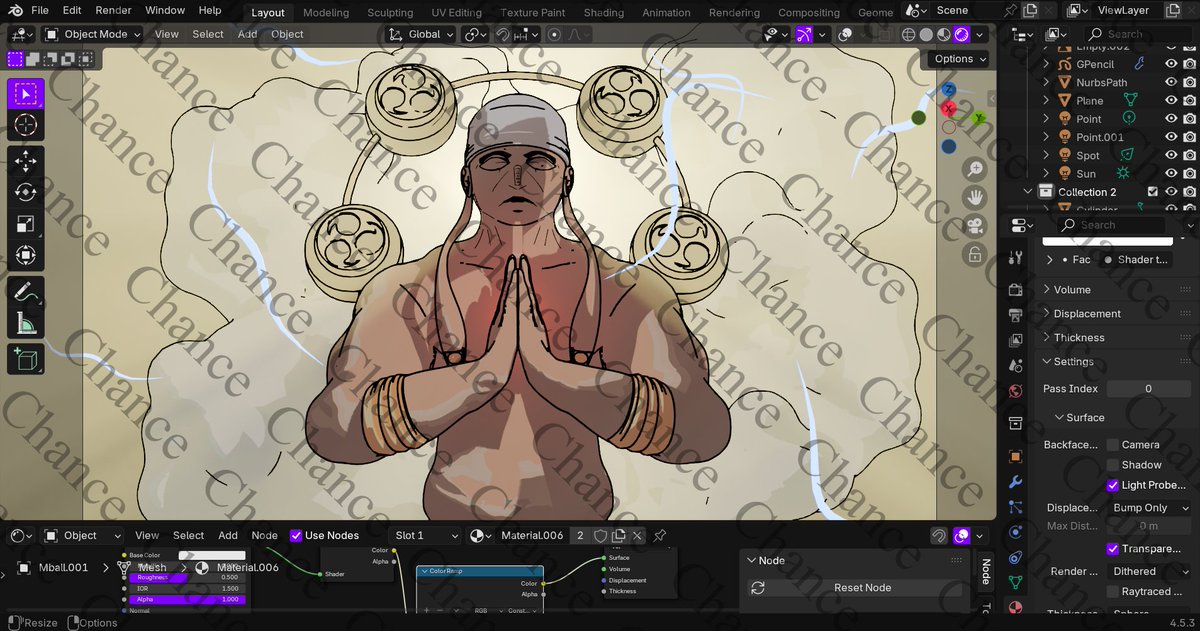Image resolution: width=1200 pixels, height=631 pixels.
Task: Open Render Method Dithered dropdown
Action: coord(1149,571)
